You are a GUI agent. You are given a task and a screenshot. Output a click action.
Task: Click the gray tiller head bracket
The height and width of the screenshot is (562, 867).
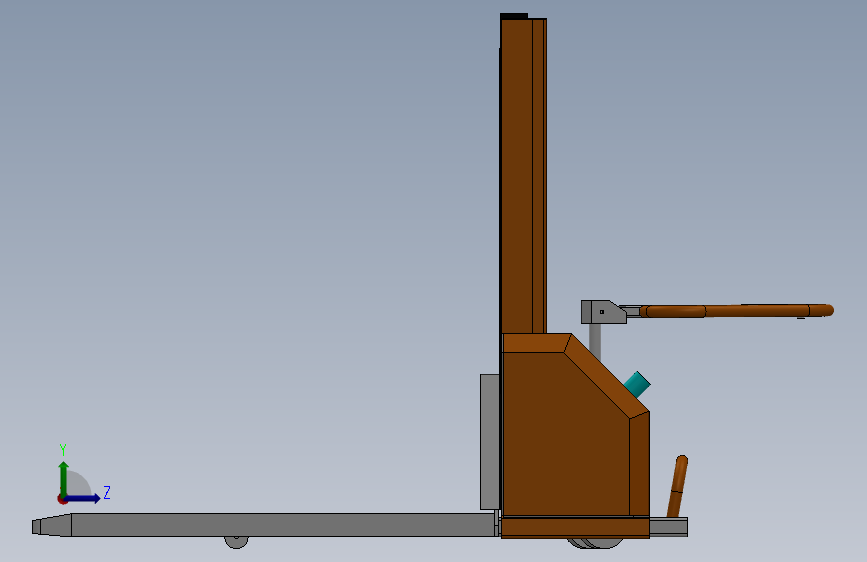coord(603,312)
